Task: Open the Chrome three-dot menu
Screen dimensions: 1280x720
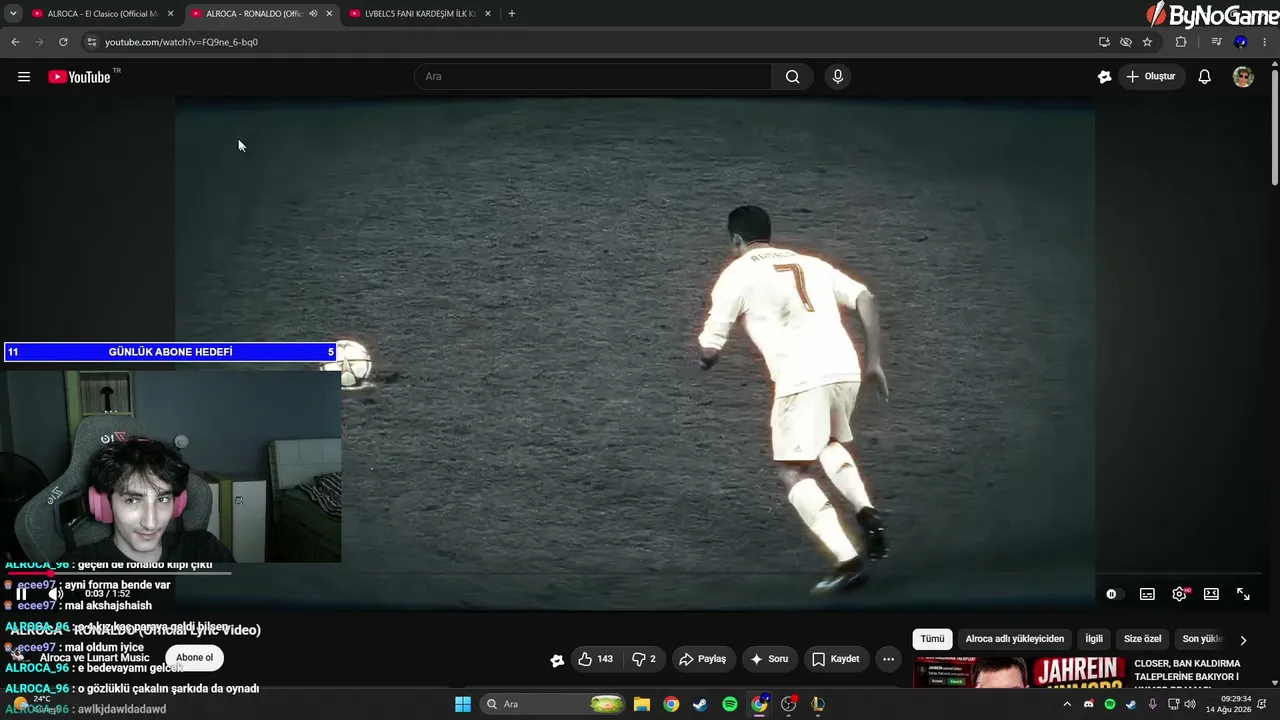Action: click(x=1265, y=42)
